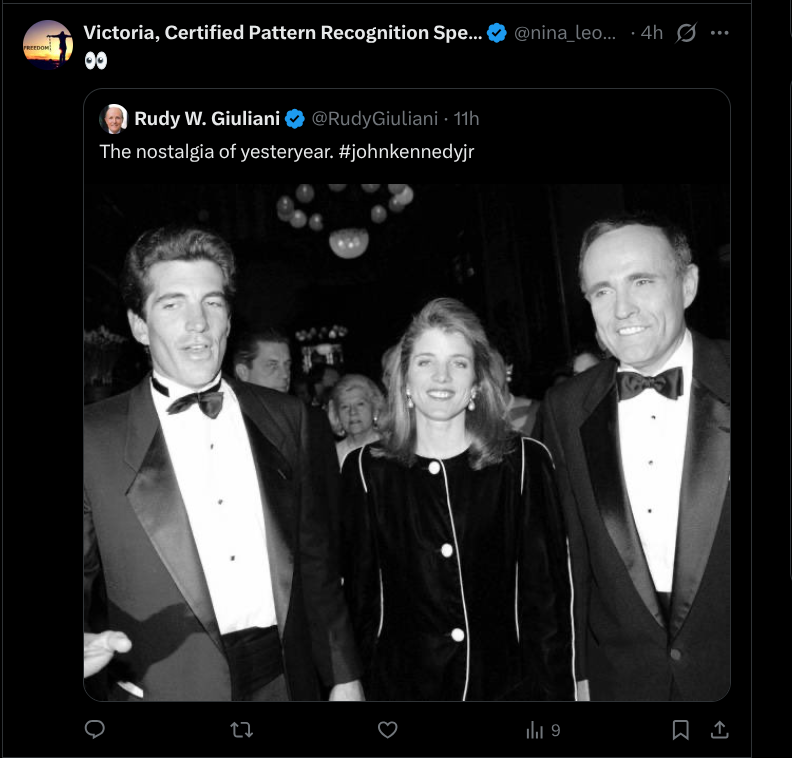Viewport: 792px width, 758px height.
Task: Open the quoted post's 11h timestamp
Action: click(x=467, y=119)
